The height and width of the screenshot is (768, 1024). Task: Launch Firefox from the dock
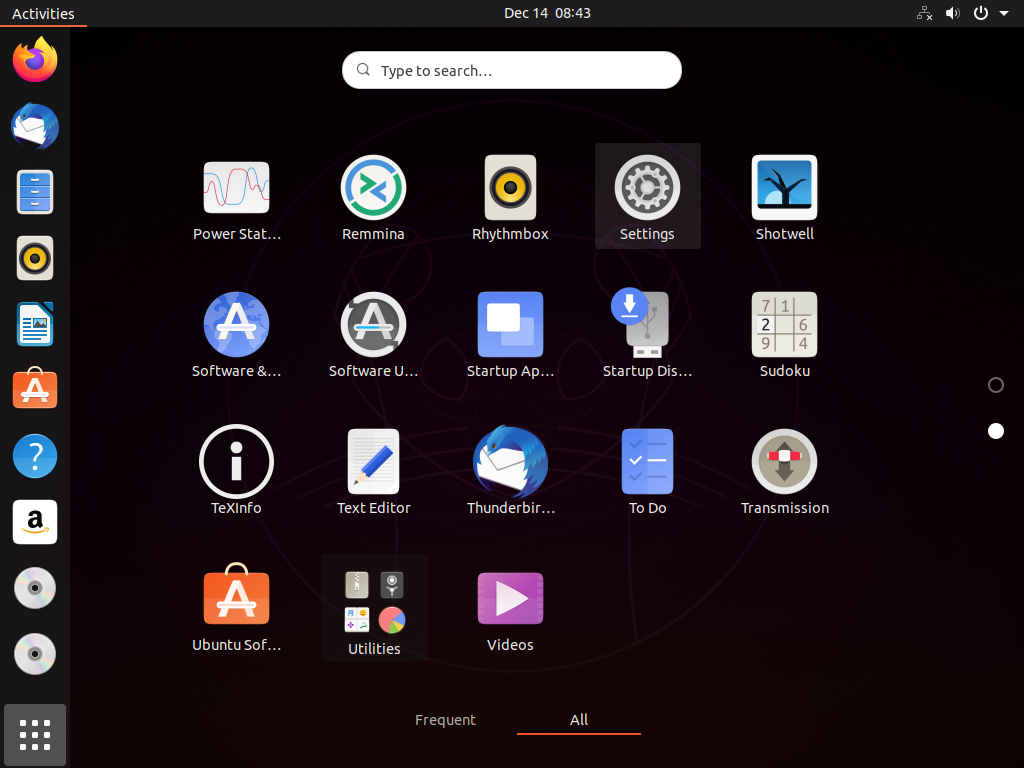click(35, 59)
